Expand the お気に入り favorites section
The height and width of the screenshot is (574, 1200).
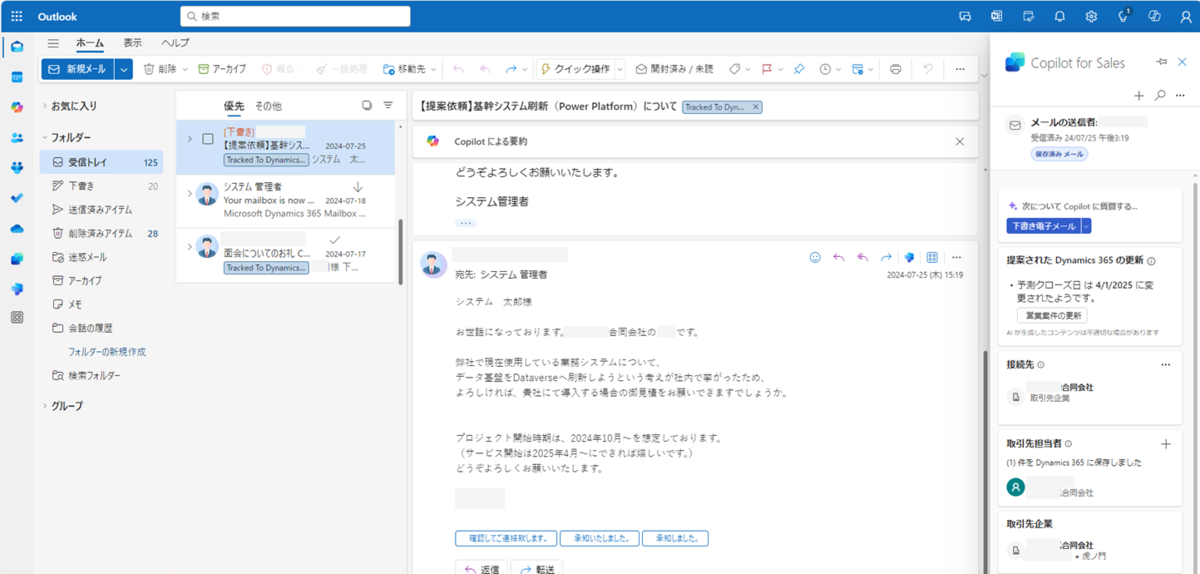point(44,105)
